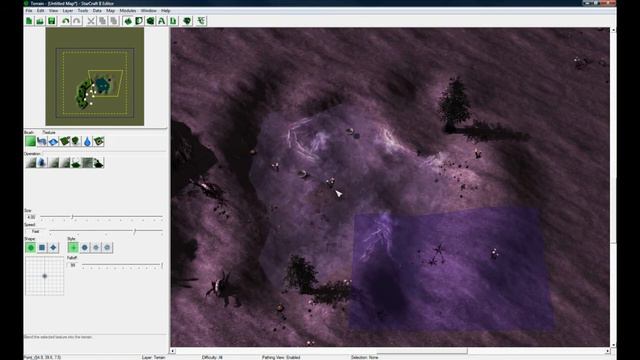Click the New Map toolbar icon
Viewport: 640px width, 360px height.
click(x=29, y=21)
